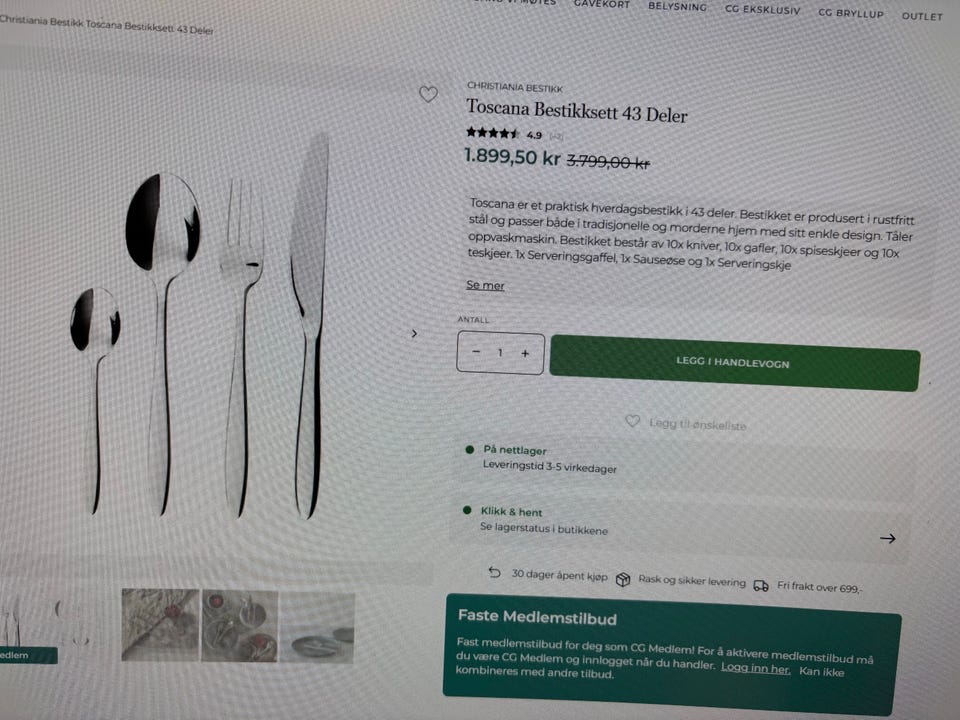Click the Logg inn her link
This screenshot has width=960, height=720.
(x=756, y=668)
